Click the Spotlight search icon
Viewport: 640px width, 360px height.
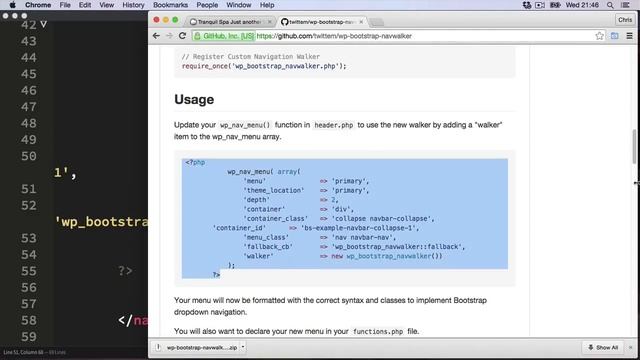610,5
